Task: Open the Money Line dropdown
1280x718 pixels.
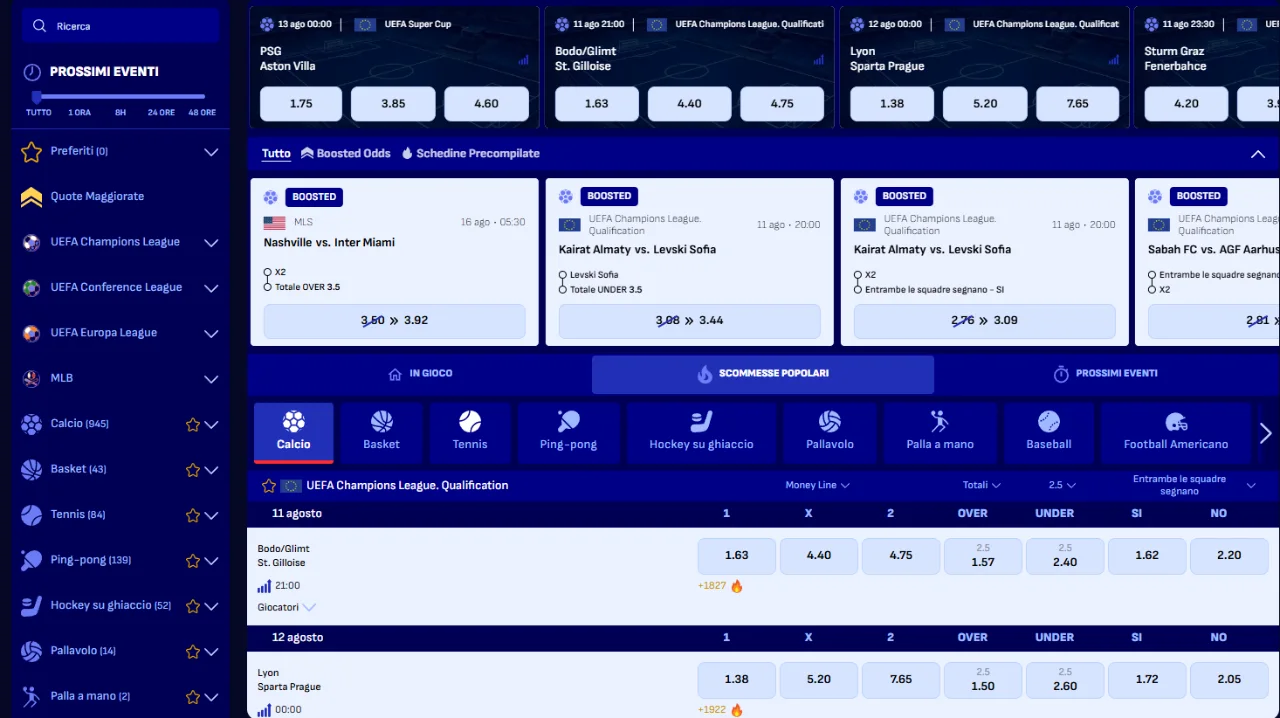Action: point(817,485)
